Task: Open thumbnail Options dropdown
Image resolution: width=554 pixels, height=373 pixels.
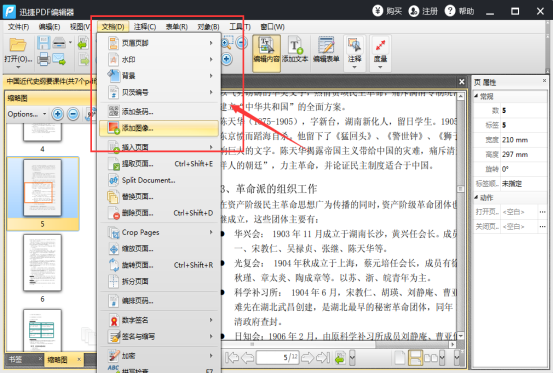Action: tap(27, 114)
